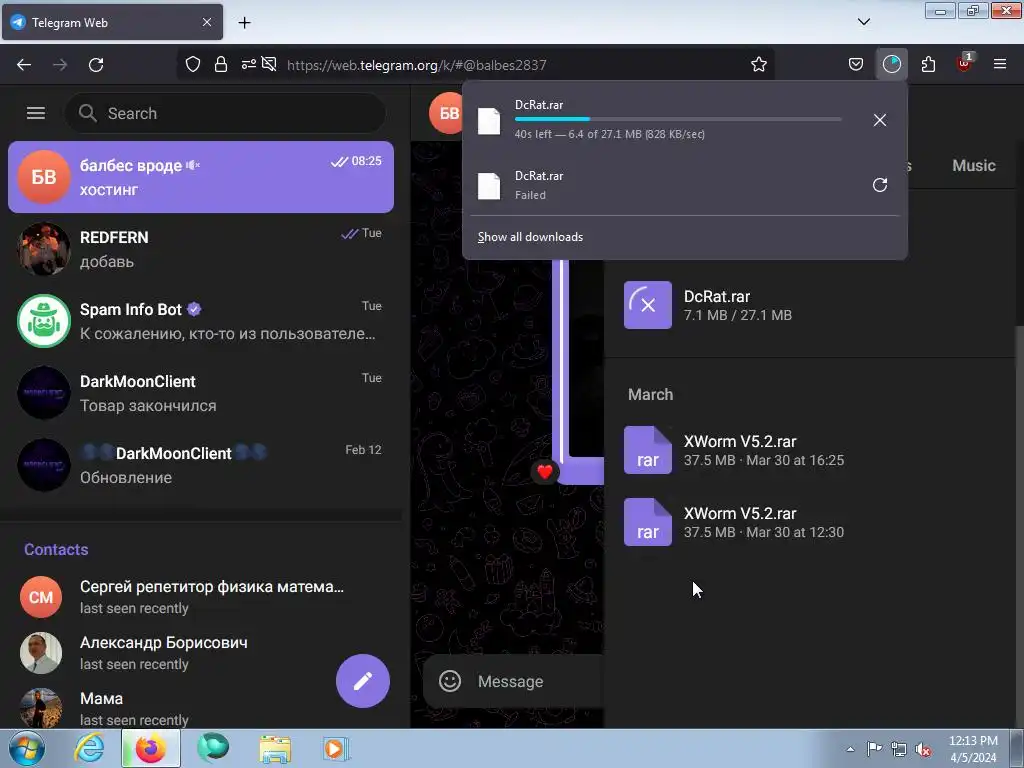Image resolution: width=1024 pixels, height=768 pixels.
Task: Click the muted volume tray icon
Action: [923, 749]
